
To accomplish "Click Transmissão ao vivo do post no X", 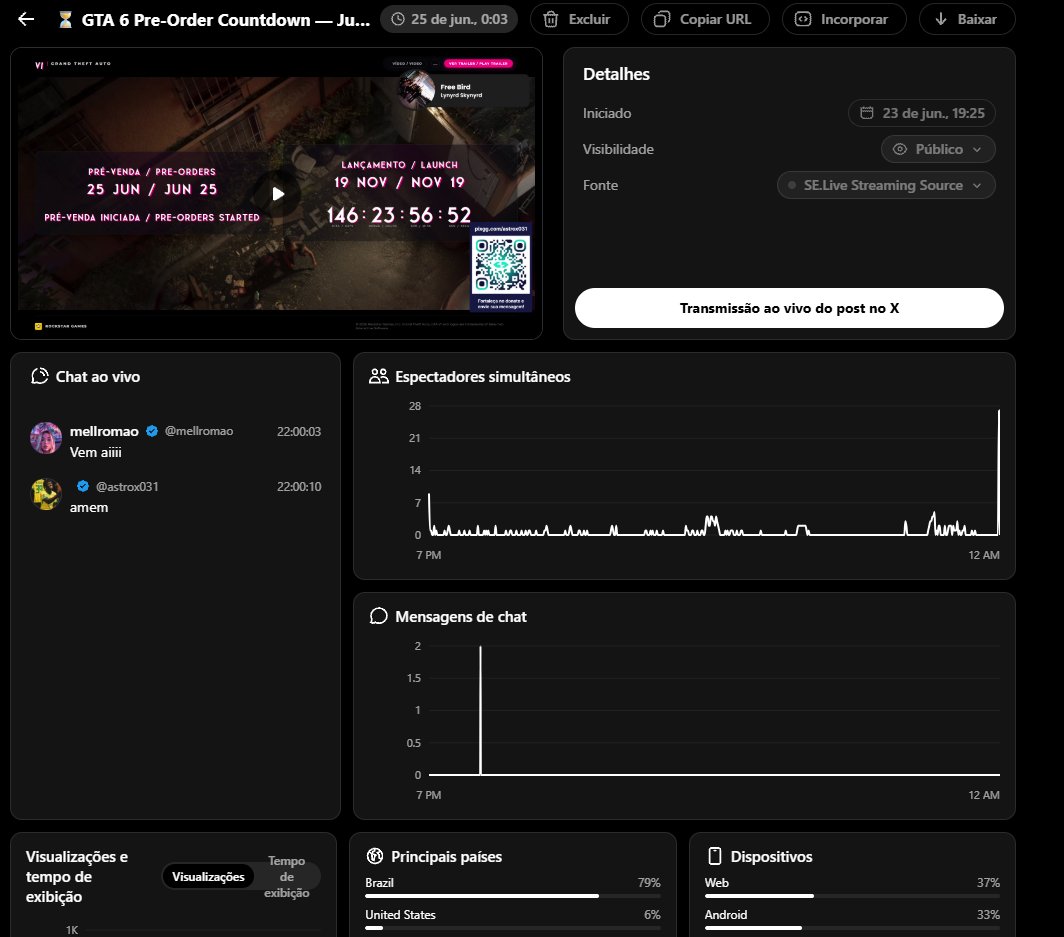I will pyautogui.click(x=789, y=308).
